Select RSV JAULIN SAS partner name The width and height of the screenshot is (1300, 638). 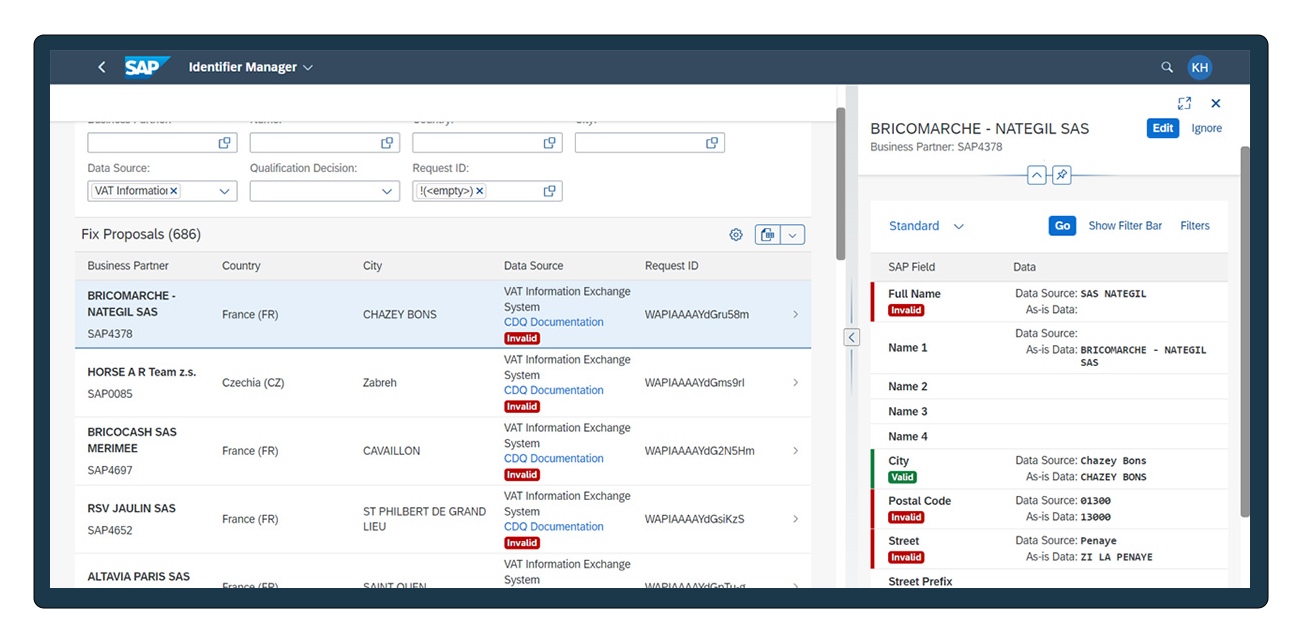click(x=131, y=508)
